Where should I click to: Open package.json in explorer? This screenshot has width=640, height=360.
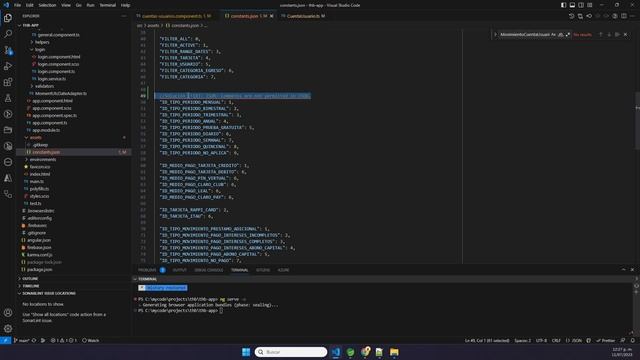coord(40,270)
